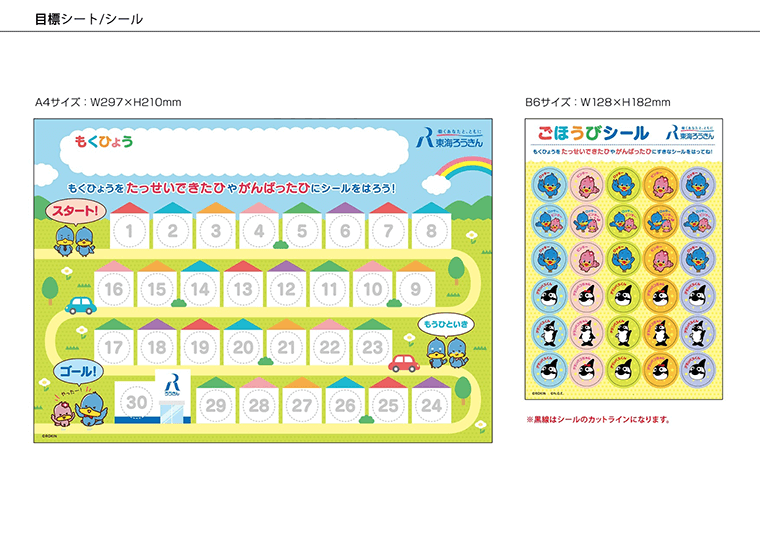
Task: Click house number 20
Action: tap(243, 342)
